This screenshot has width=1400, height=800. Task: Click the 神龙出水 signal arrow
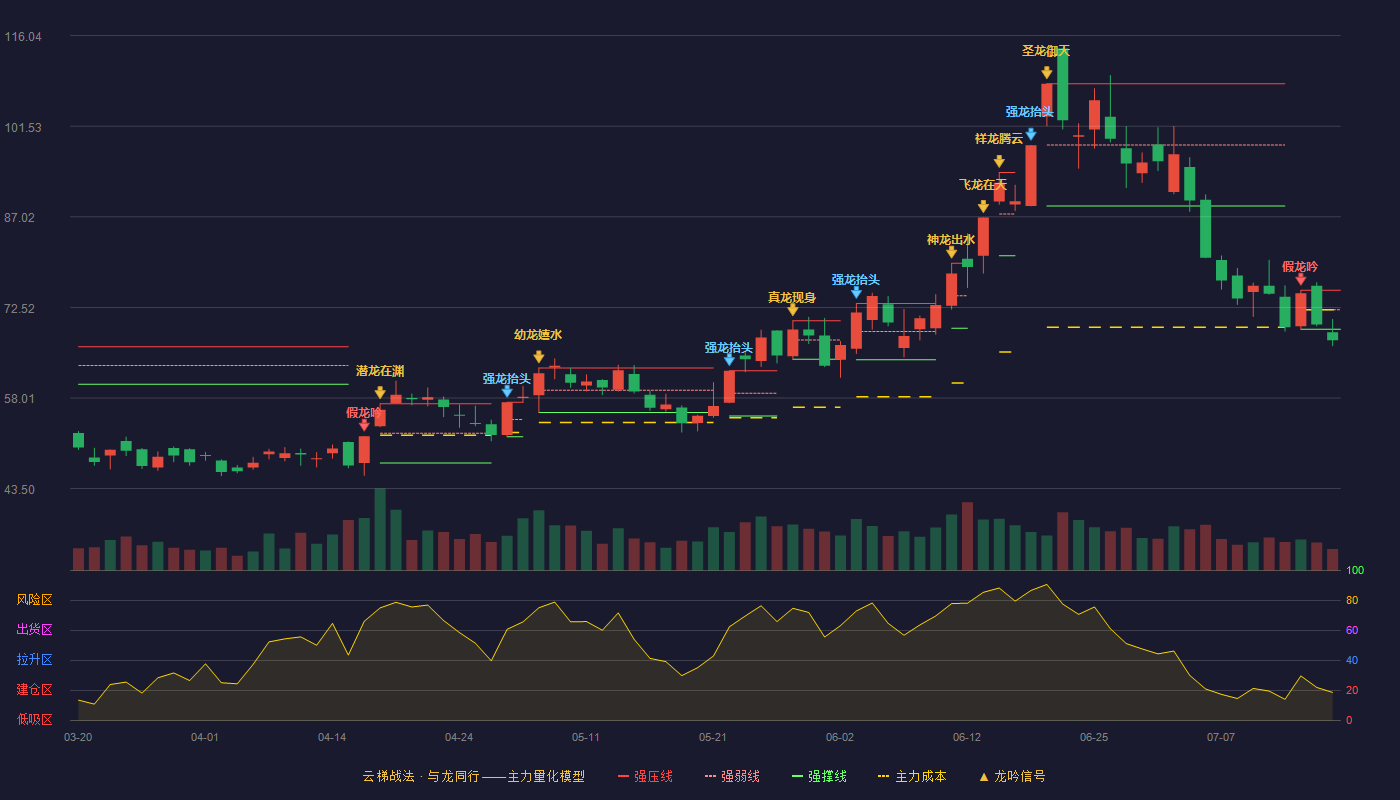[952, 252]
